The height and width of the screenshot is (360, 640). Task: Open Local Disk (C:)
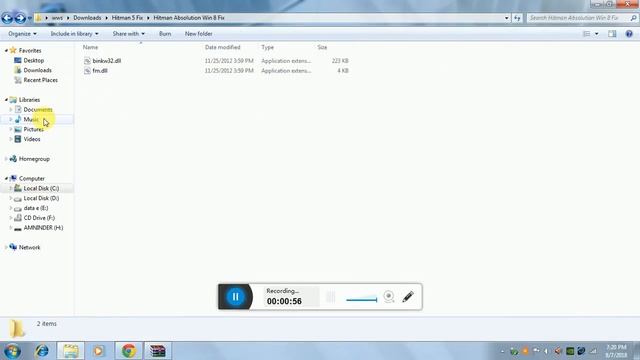coord(41,188)
